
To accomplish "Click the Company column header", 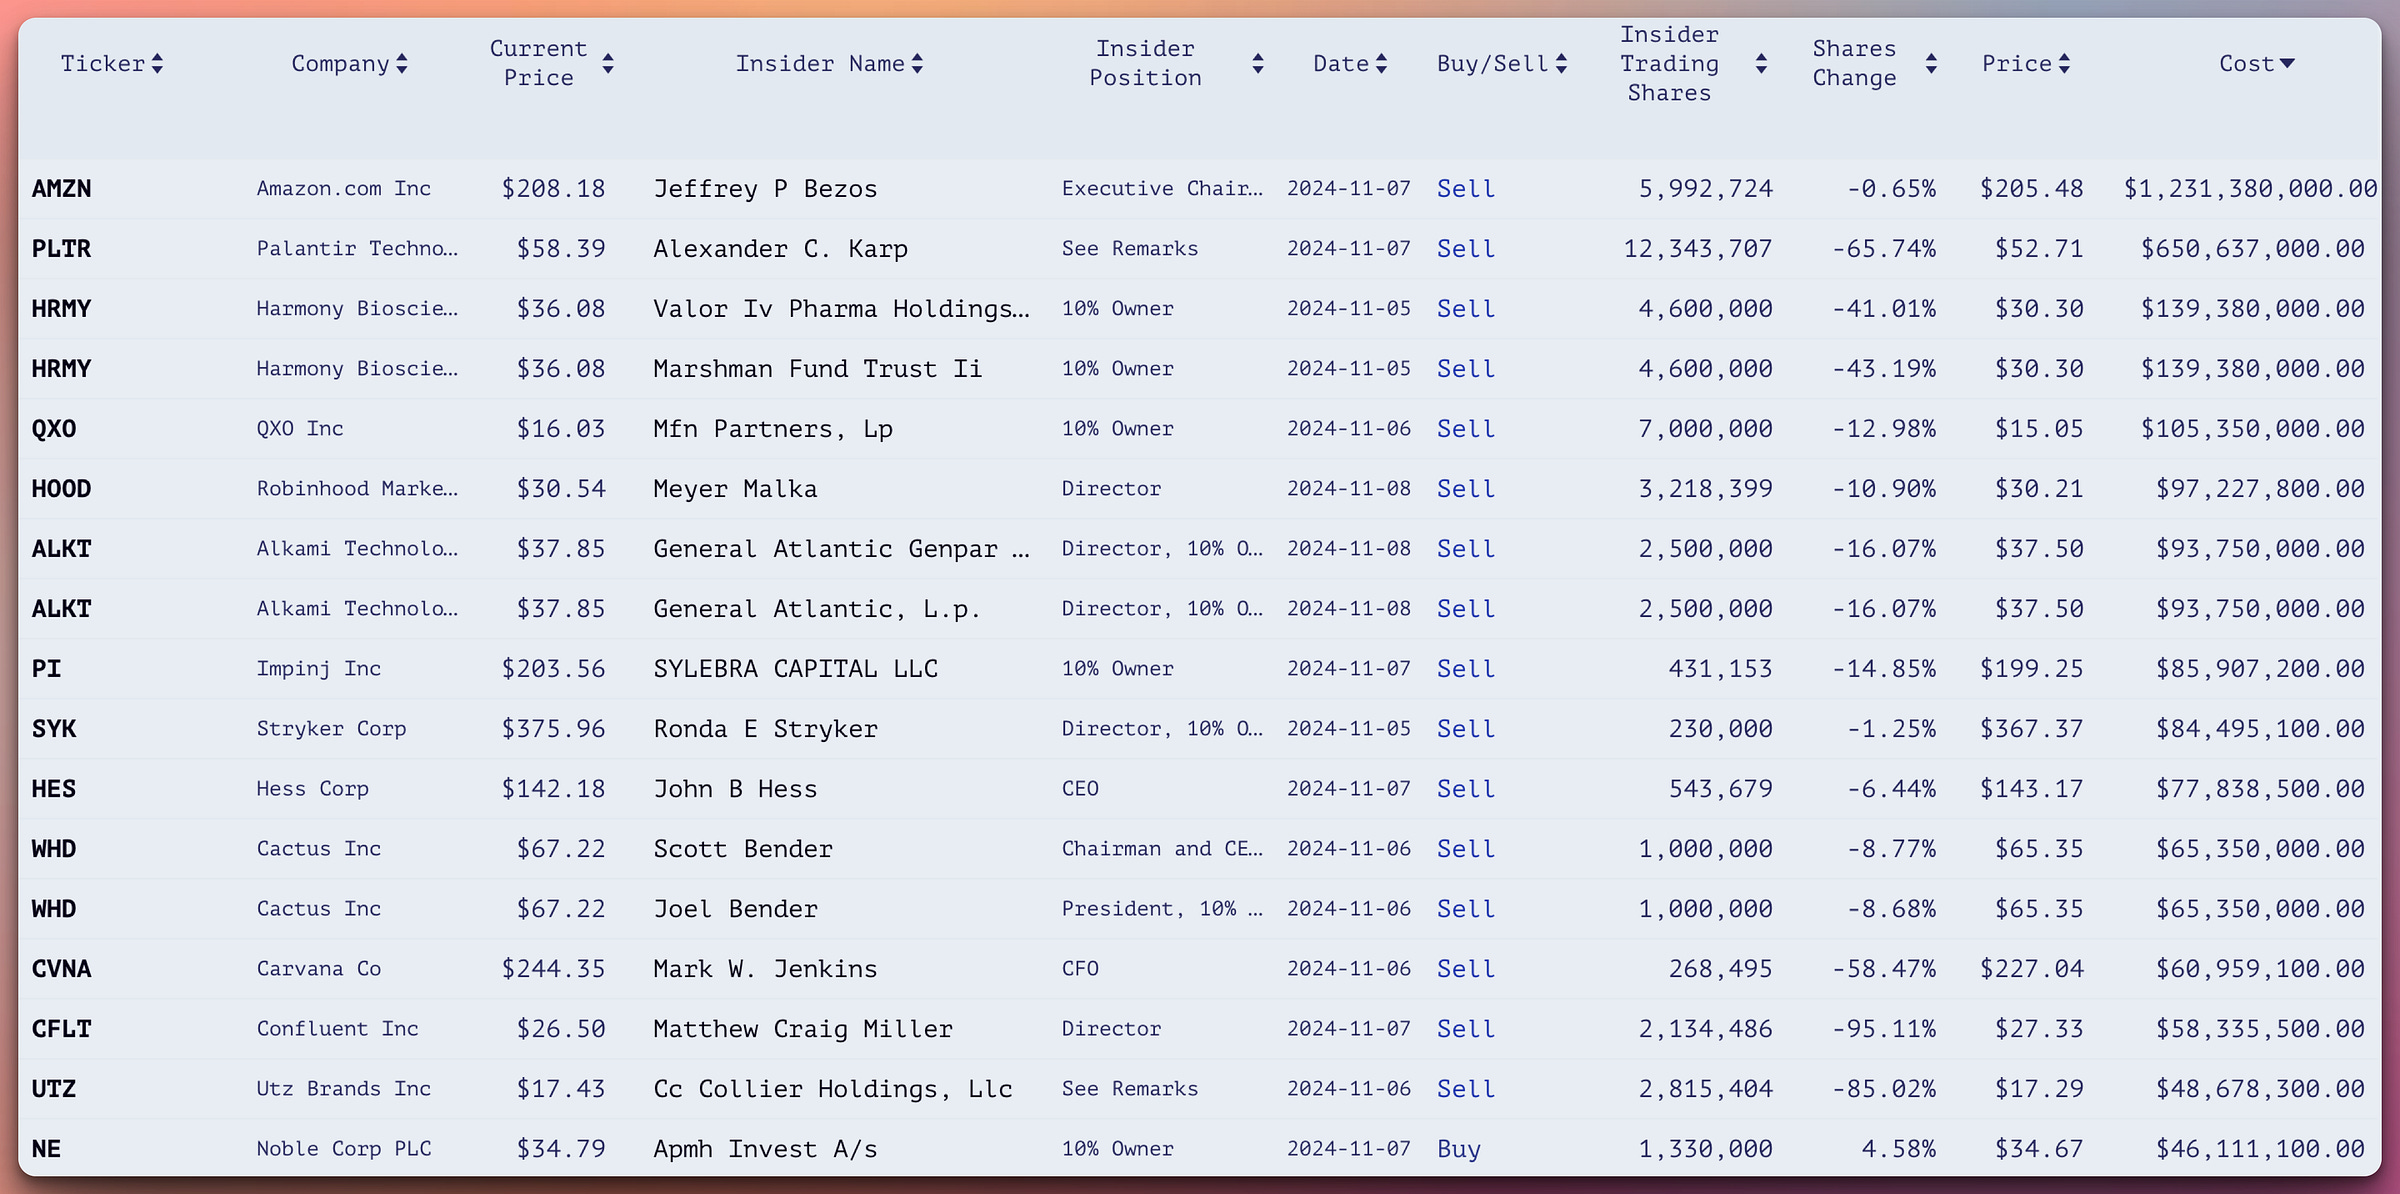I will point(340,64).
